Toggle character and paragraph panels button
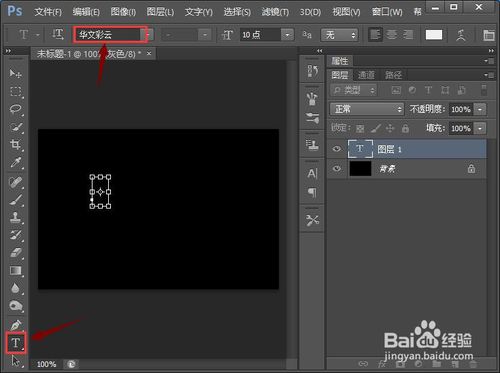 click(489, 35)
